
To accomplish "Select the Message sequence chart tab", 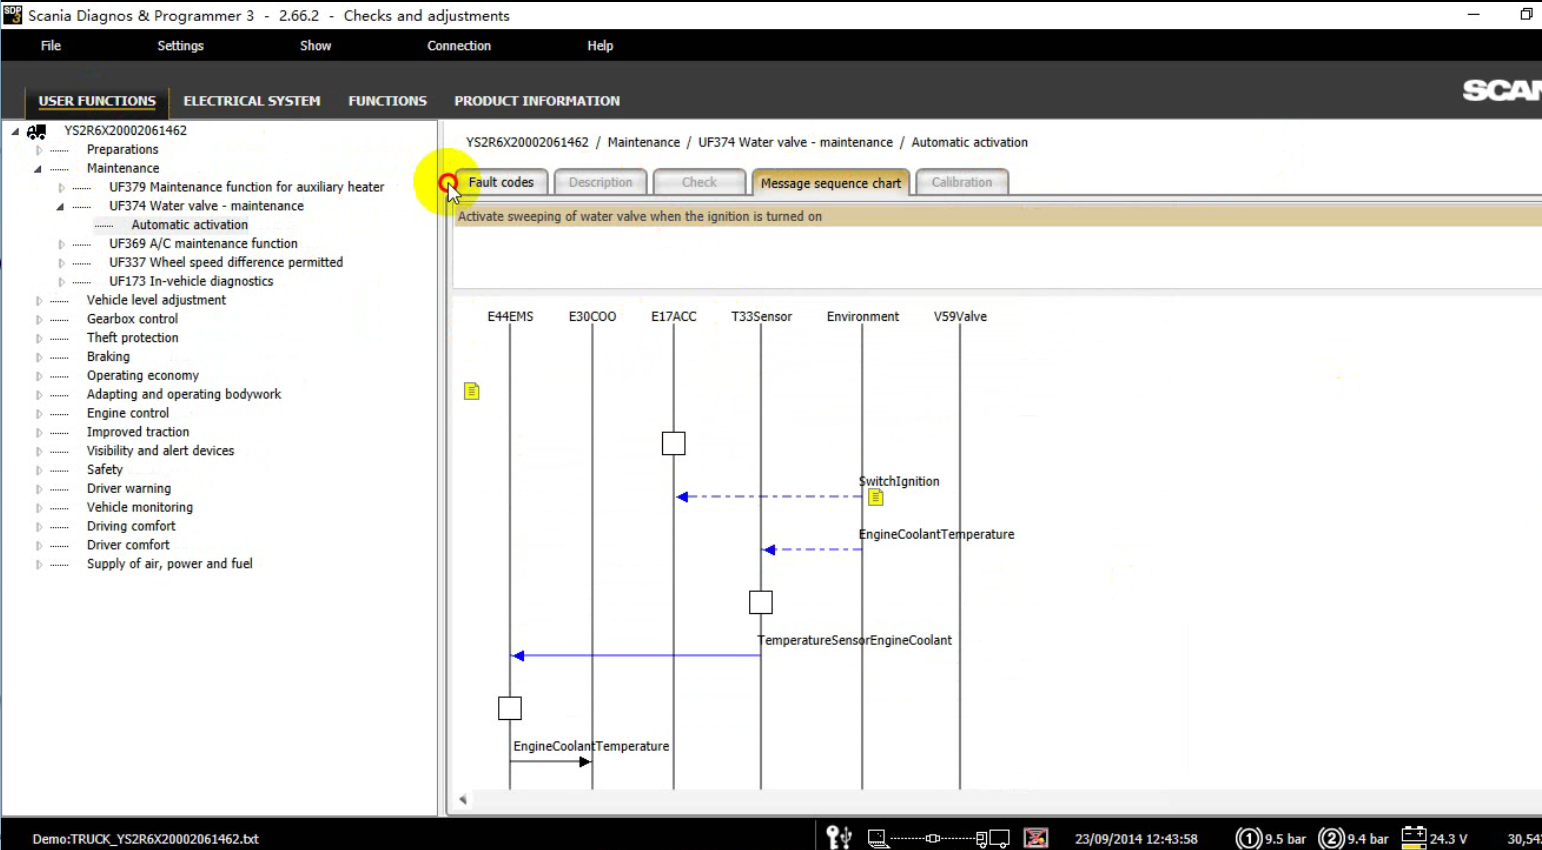I will [x=831, y=183].
